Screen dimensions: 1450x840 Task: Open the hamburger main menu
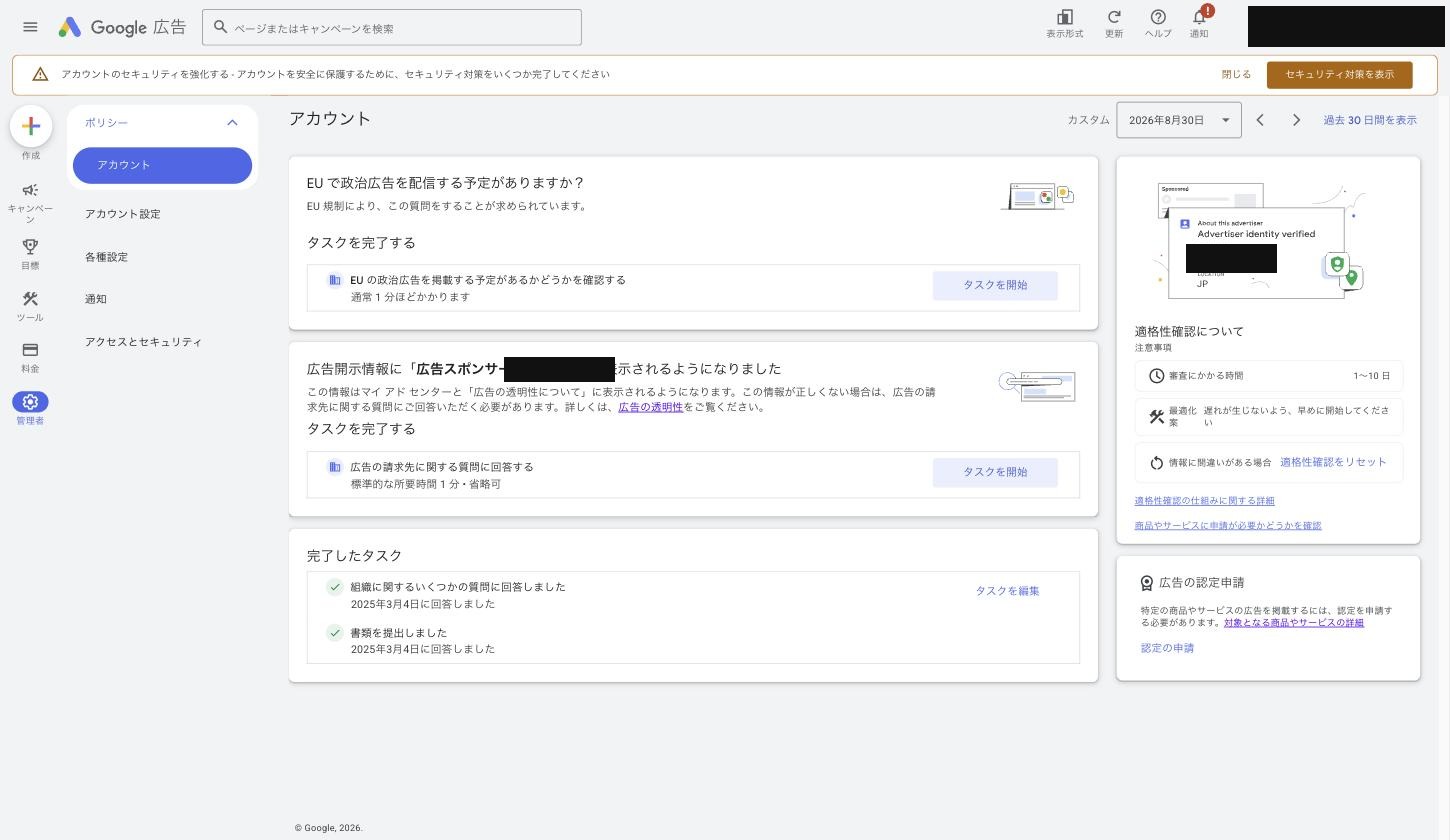(x=30, y=27)
